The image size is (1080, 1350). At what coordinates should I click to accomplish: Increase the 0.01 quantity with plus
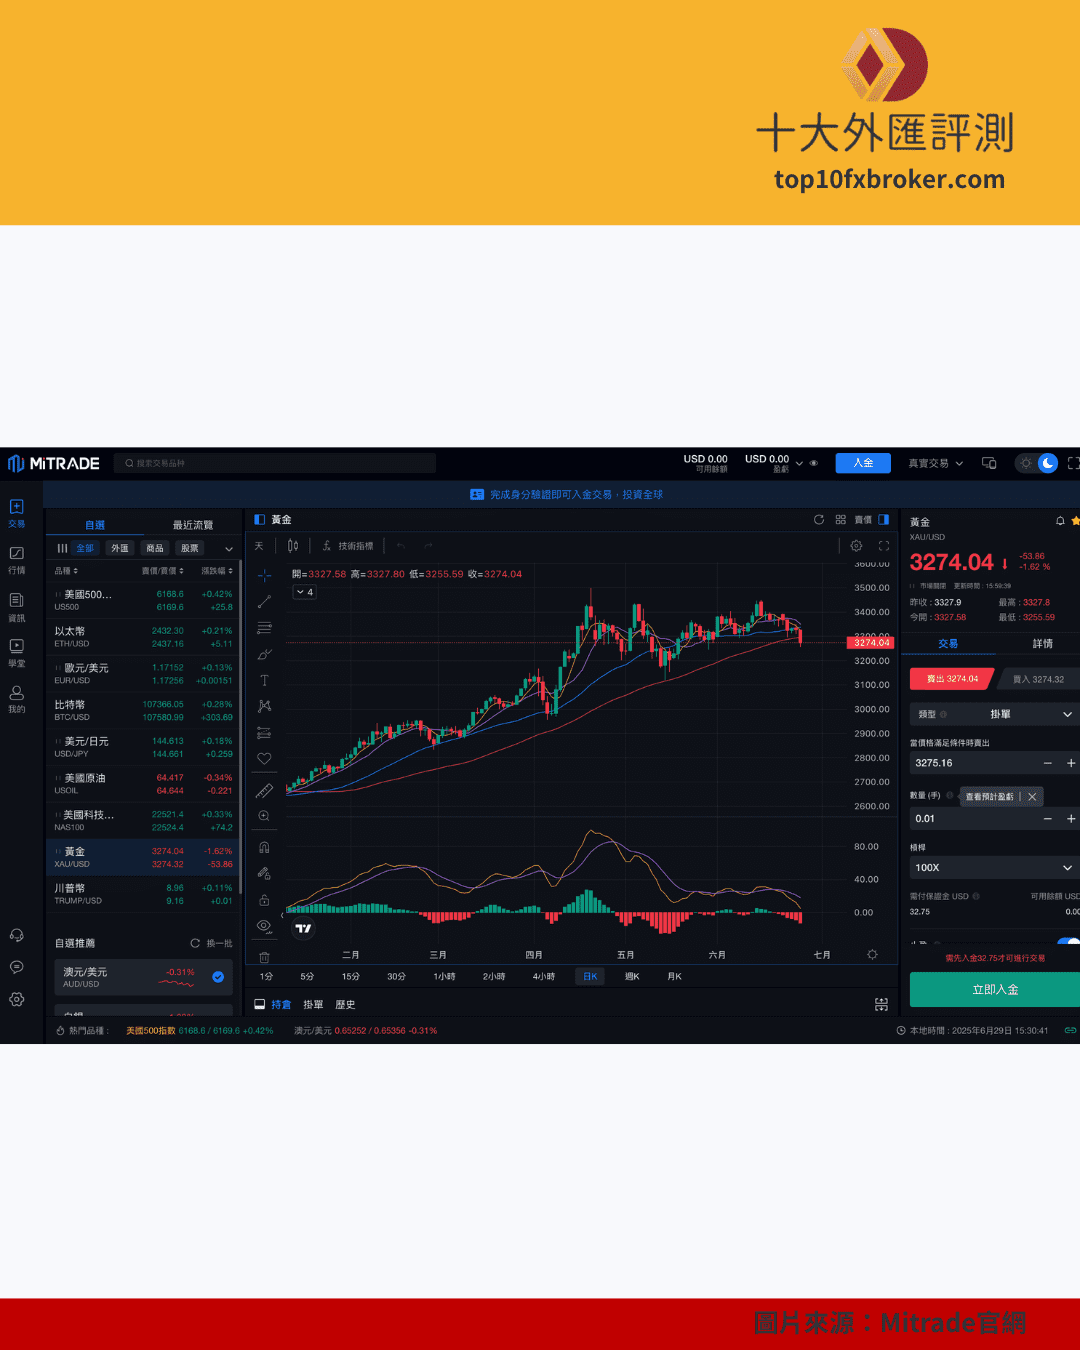pyautogui.click(x=1070, y=819)
